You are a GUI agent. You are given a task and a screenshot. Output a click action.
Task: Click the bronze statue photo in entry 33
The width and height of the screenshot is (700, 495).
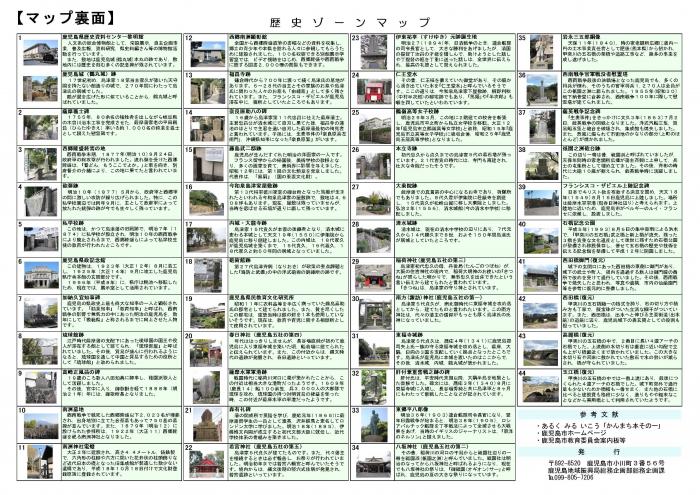(374, 424)
